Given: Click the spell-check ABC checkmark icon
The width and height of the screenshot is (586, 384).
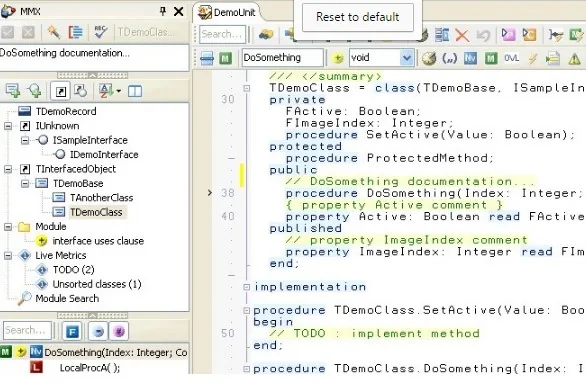Looking at the screenshot, I should pyautogui.click(x=101, y=33).
